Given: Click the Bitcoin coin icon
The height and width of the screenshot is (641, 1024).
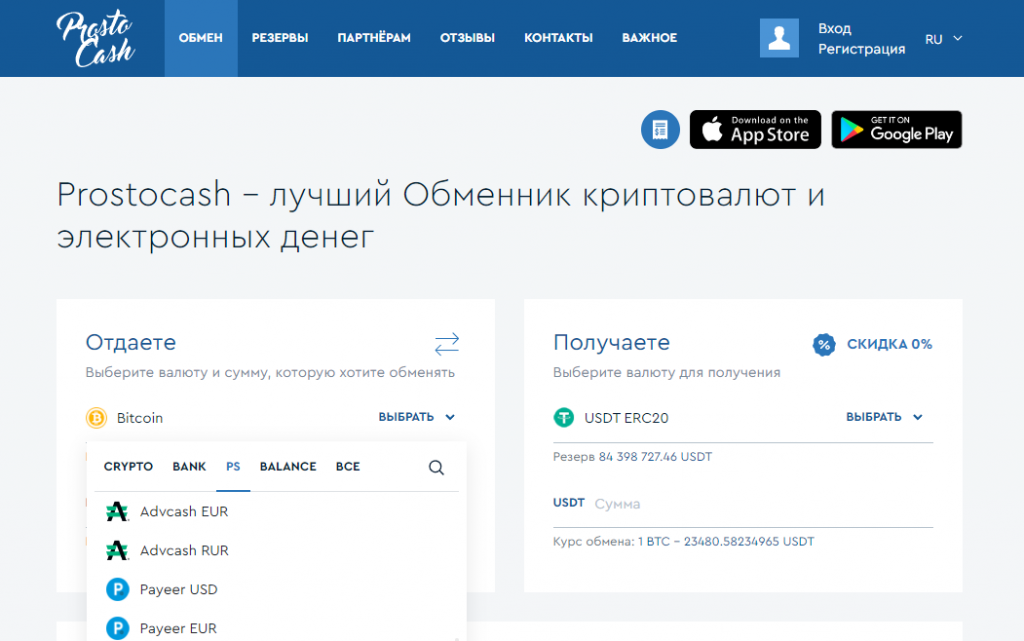Looking at the screenshot, I should [x=97, y=418].
